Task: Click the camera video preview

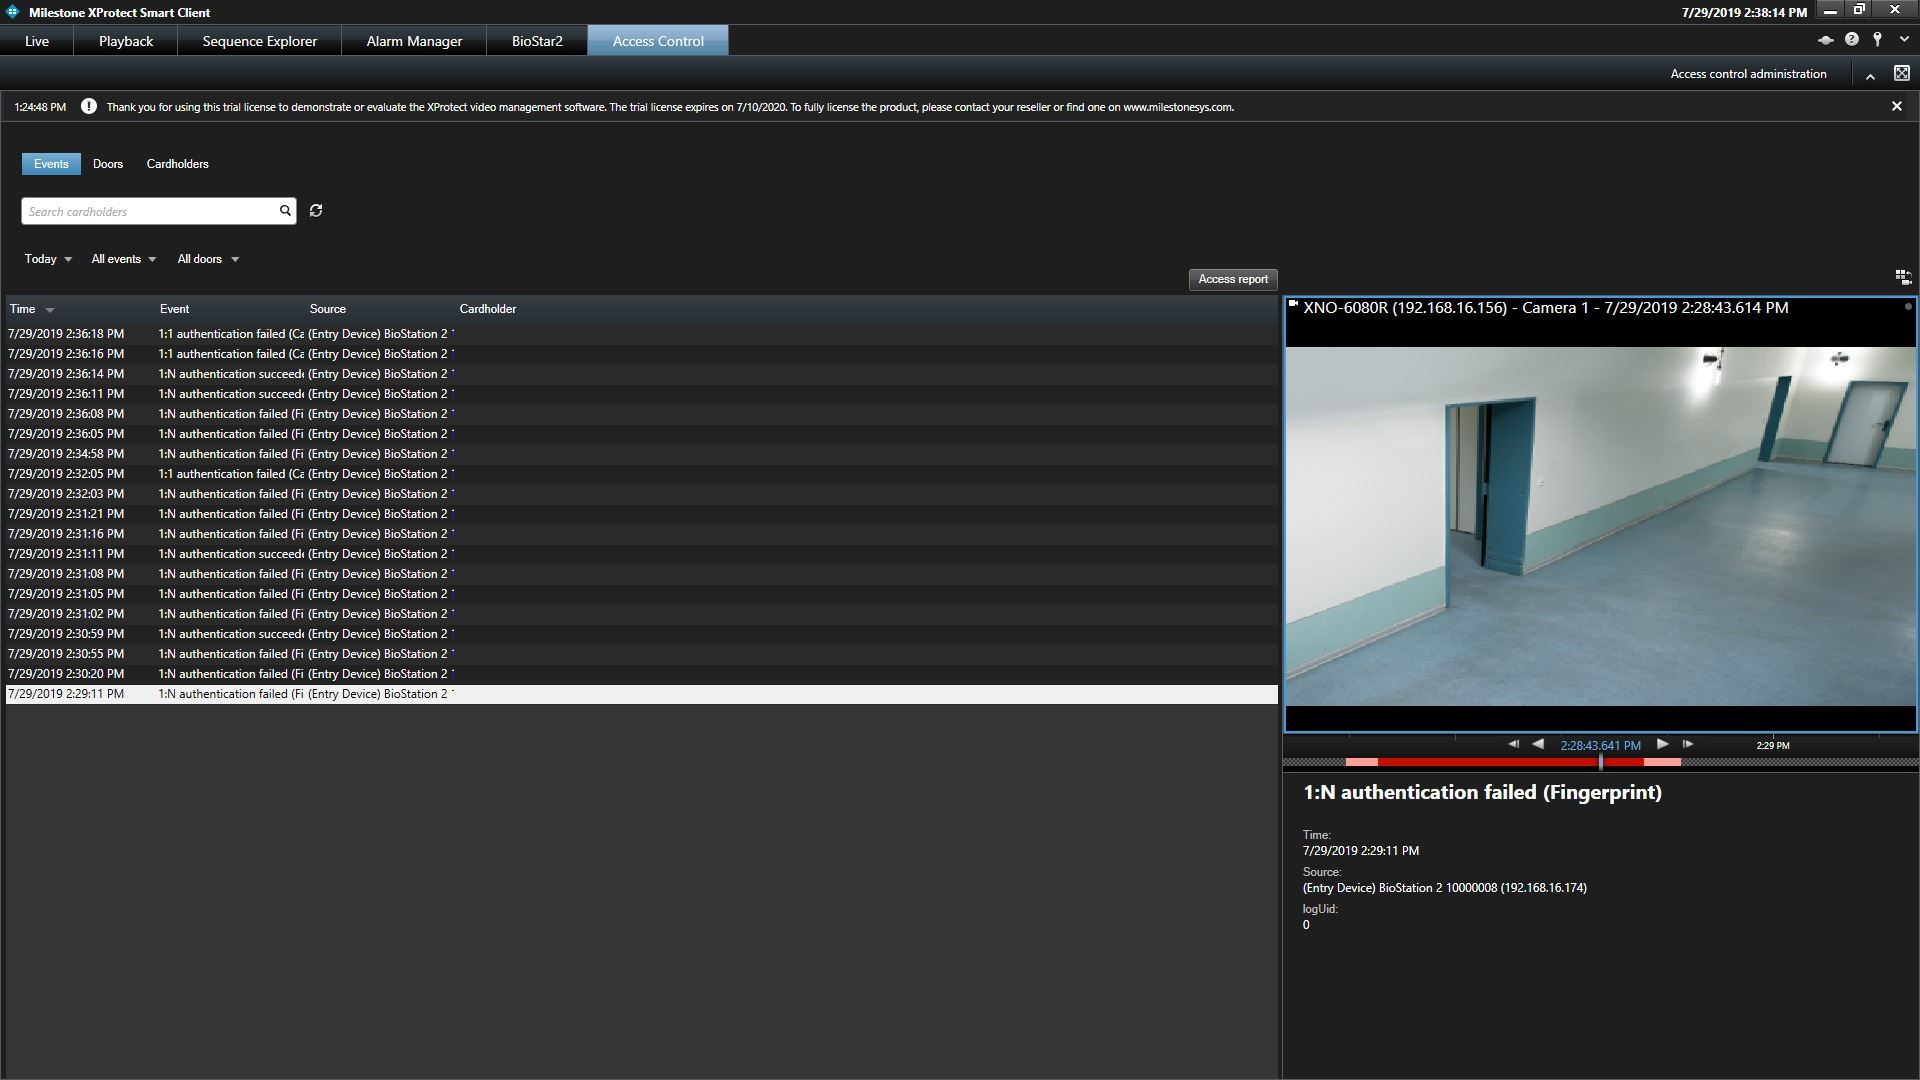Action: (1600, 526)
